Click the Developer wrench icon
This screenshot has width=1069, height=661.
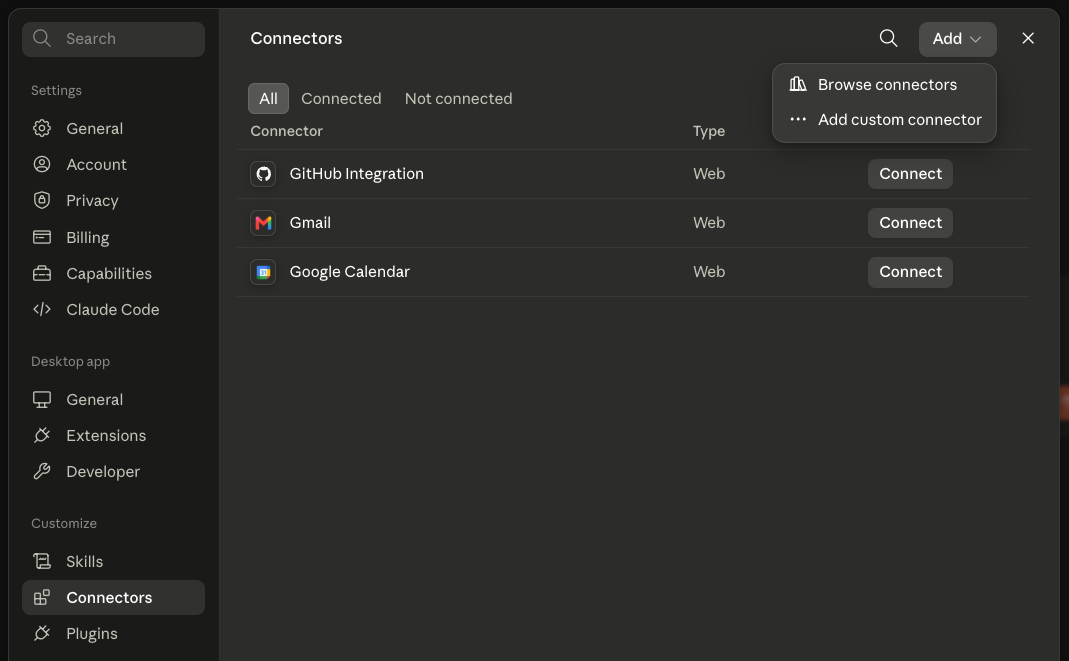42,472
